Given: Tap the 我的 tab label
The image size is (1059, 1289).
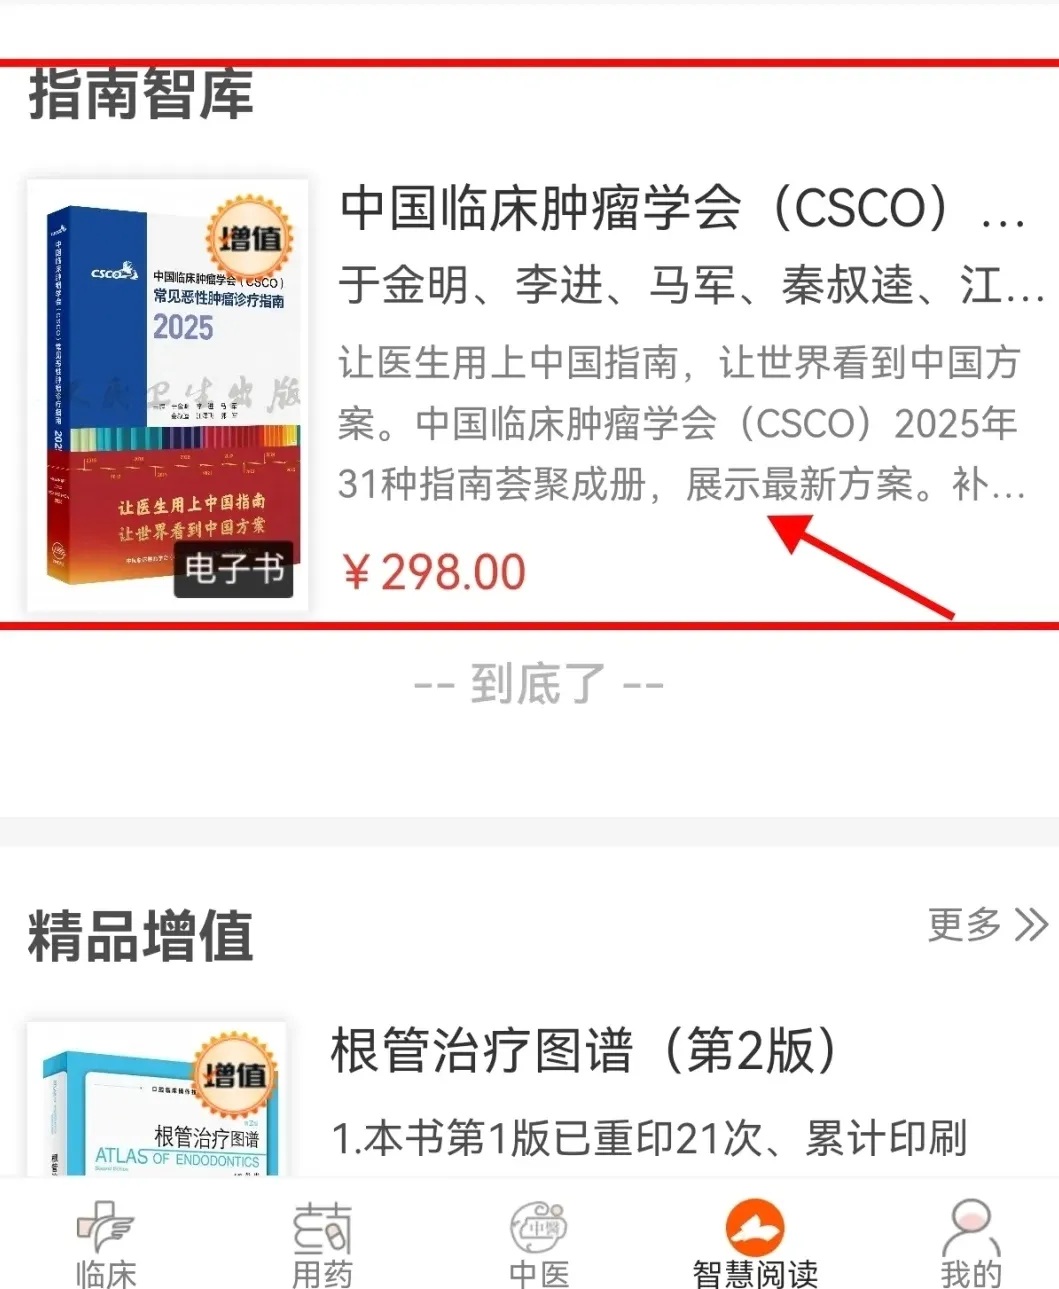Looking at the screenshot, I should pos(970,1274).
